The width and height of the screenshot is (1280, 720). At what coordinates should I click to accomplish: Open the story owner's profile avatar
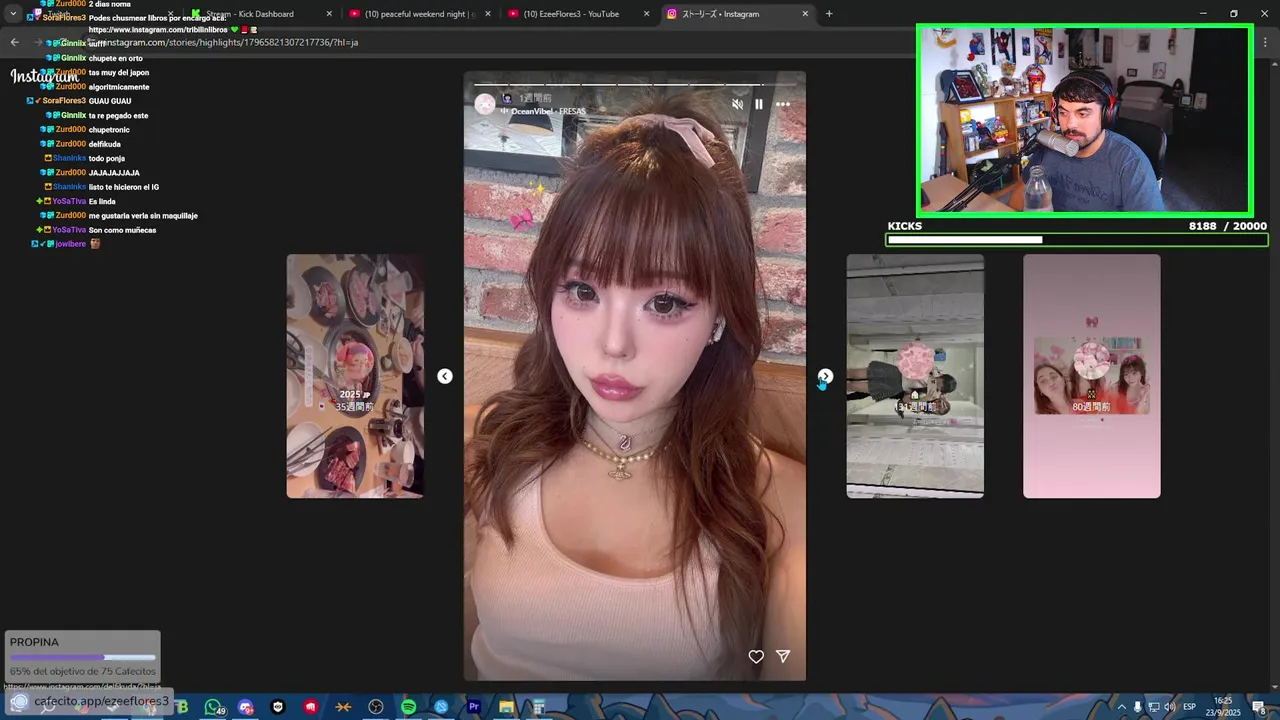click(485, 104)
